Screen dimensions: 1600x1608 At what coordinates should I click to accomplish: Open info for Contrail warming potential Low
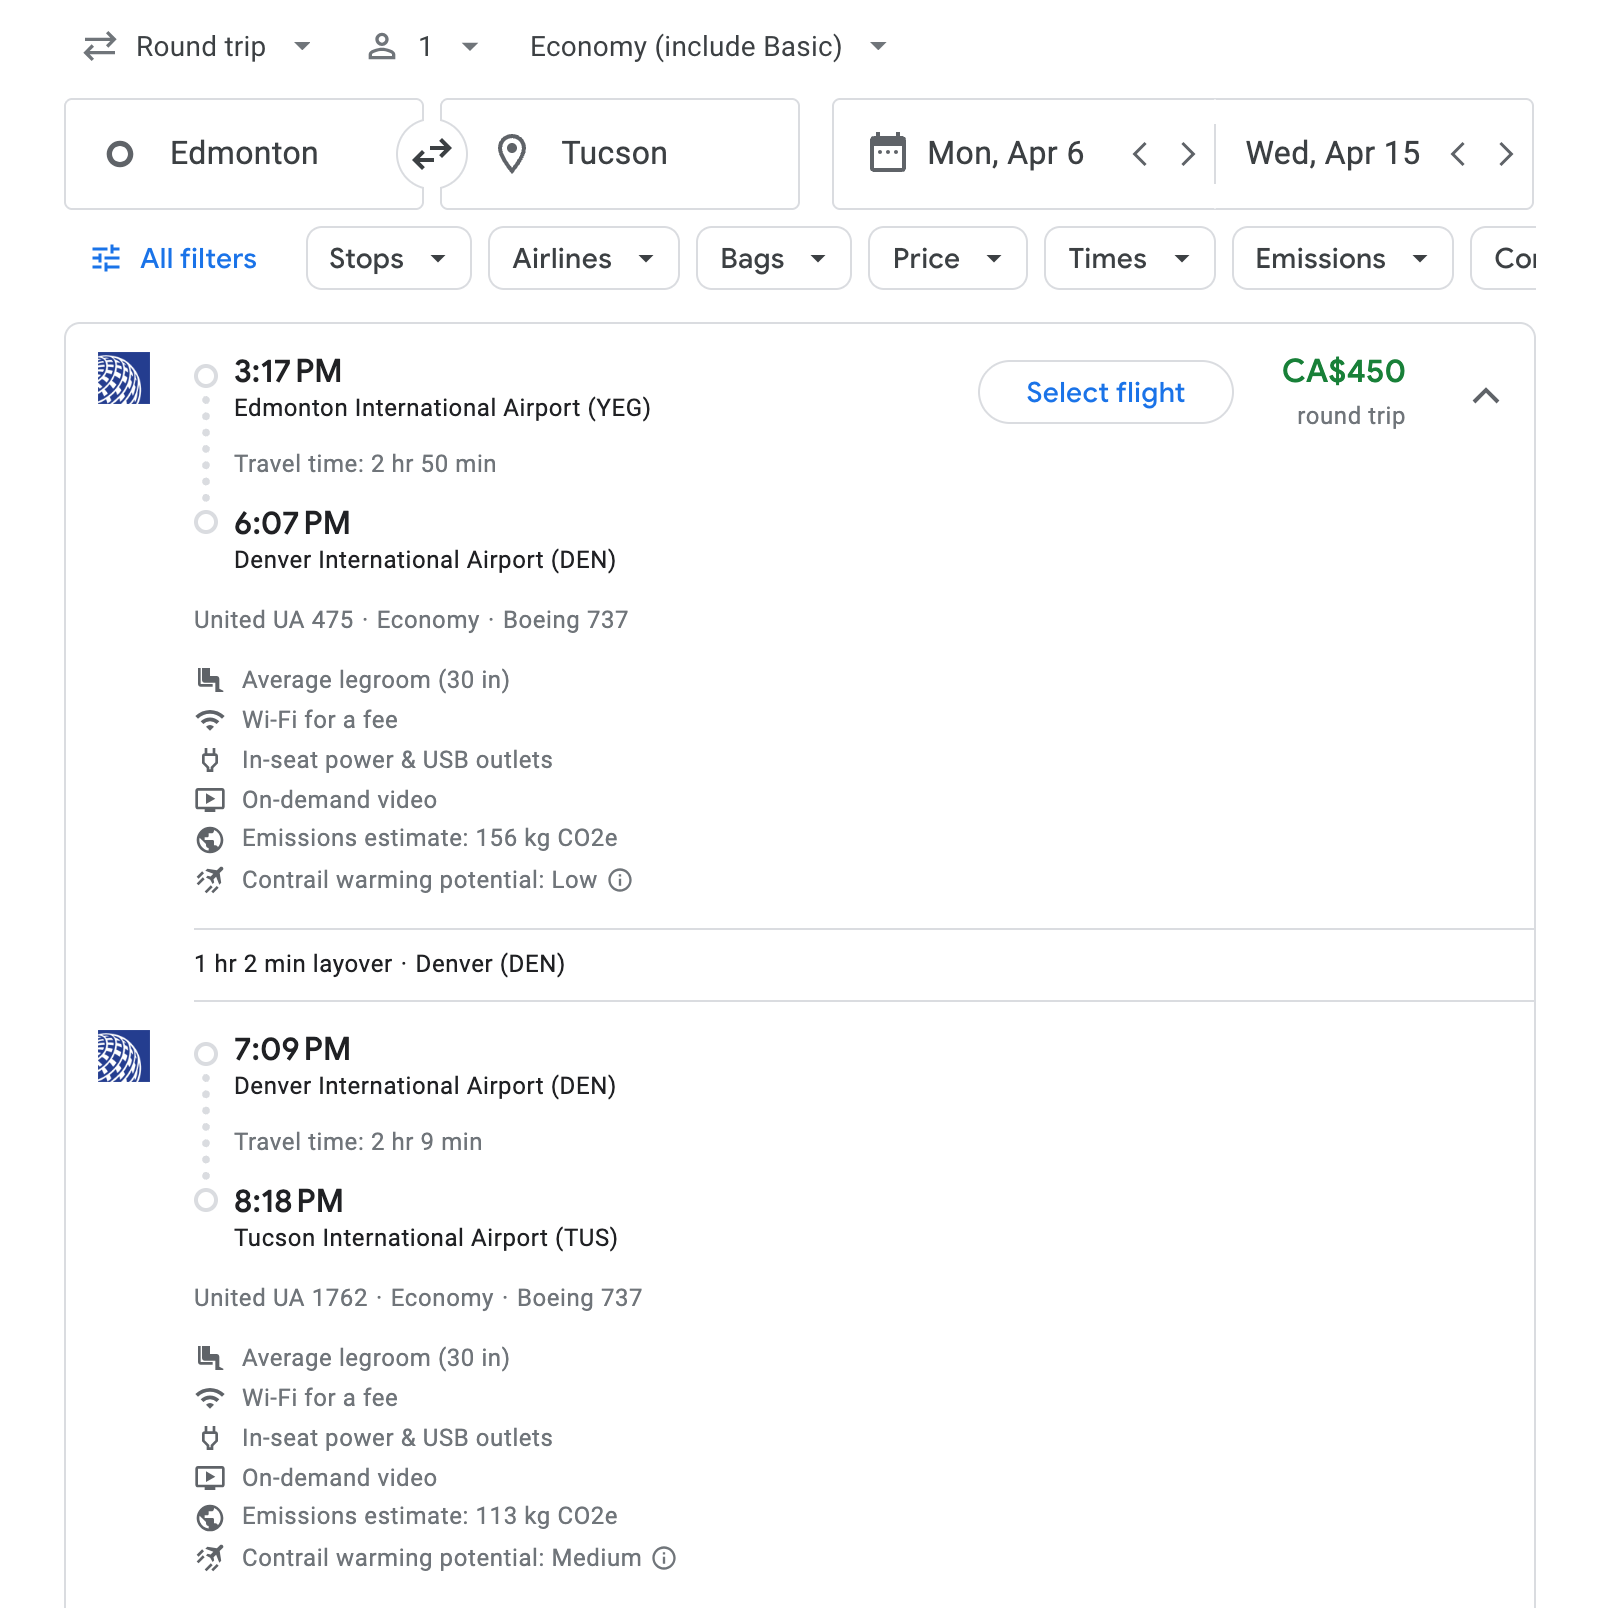pos(620,880)
